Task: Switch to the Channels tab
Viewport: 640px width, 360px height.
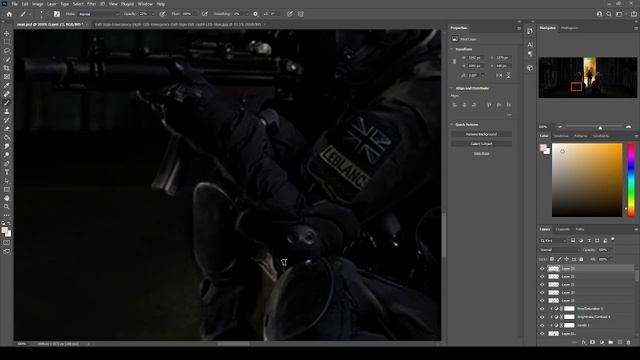Action: click(x=562, y=229)
